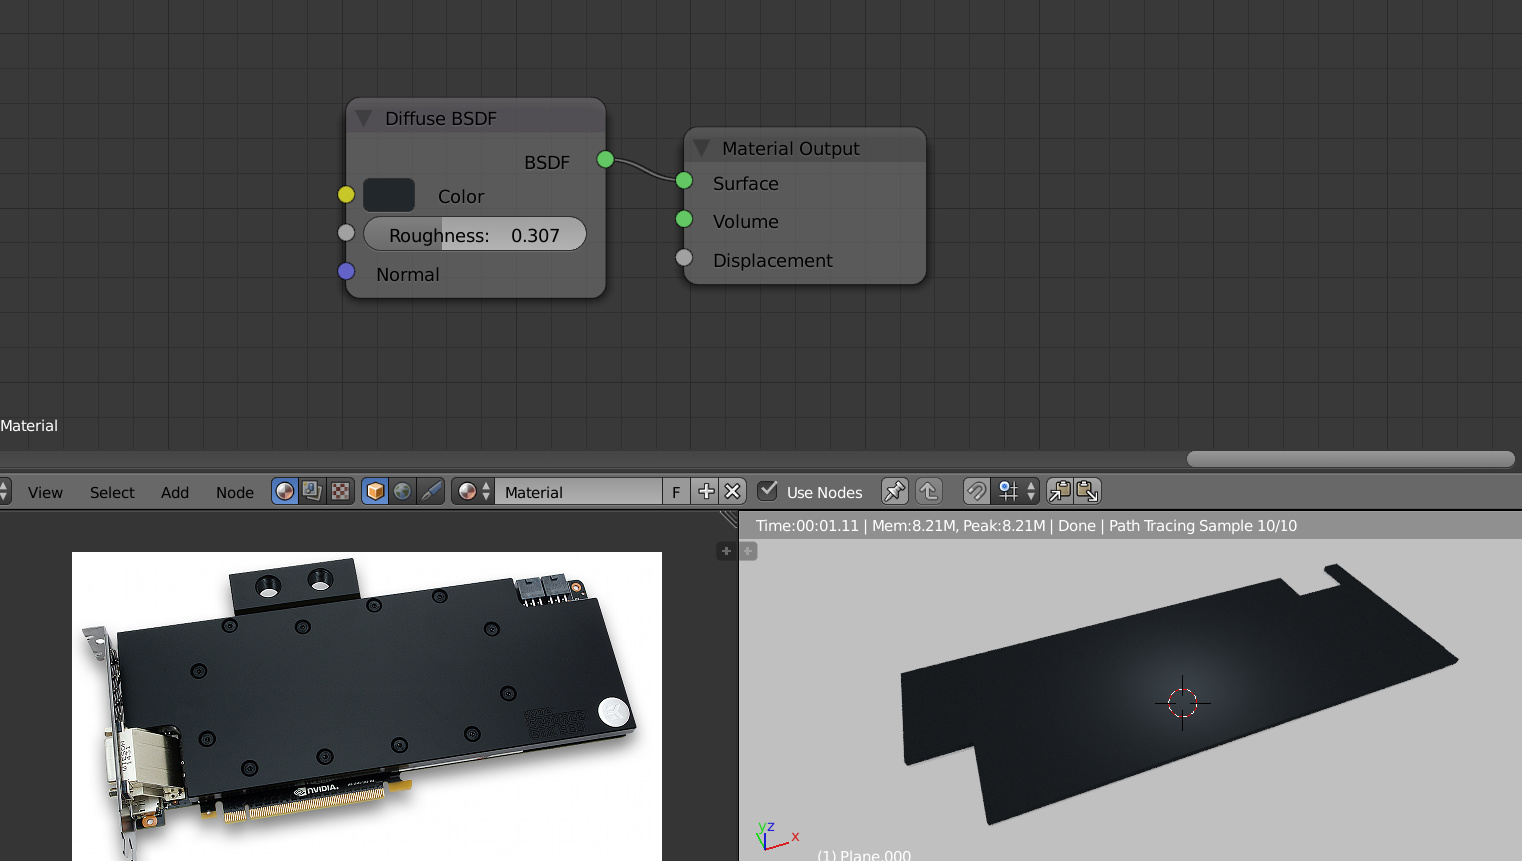Open the Node menu
Image resolution: width=1522 pixels, height=861 pixels.
pos(235,492)
